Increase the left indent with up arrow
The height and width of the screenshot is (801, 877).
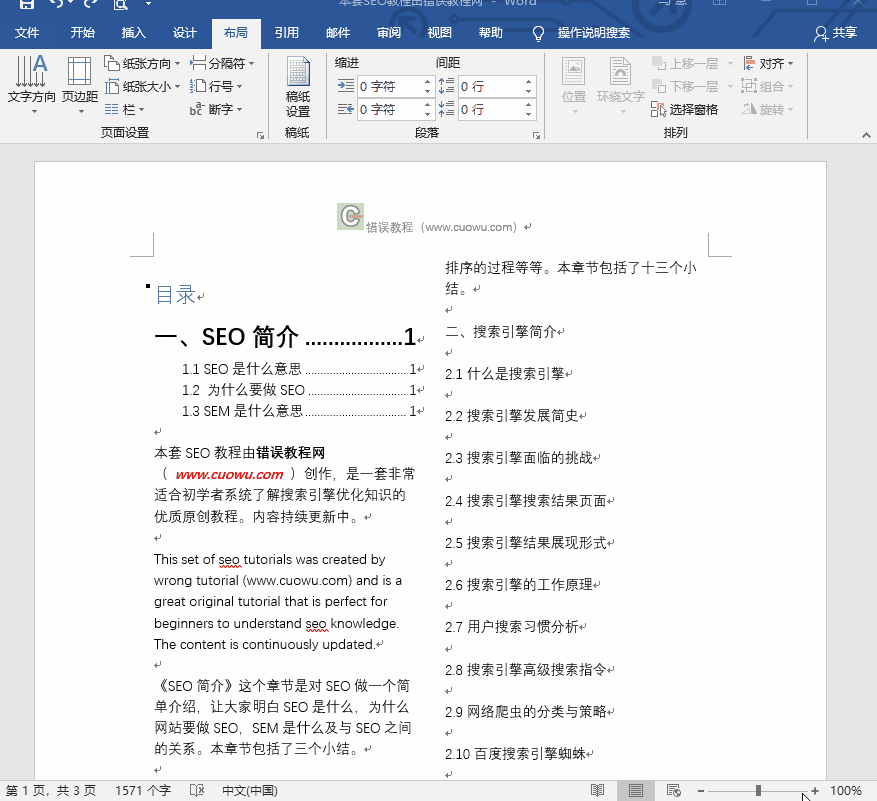428,82
